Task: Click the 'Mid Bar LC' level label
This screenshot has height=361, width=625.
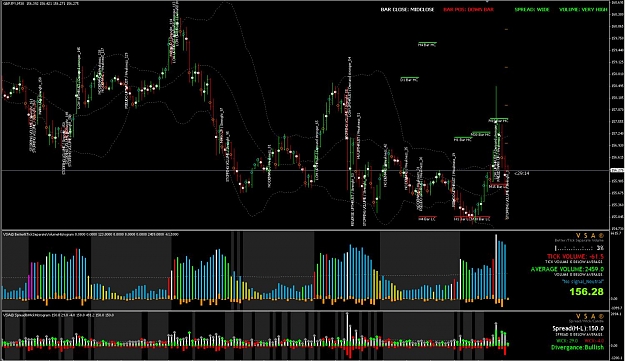Action: 497,186
